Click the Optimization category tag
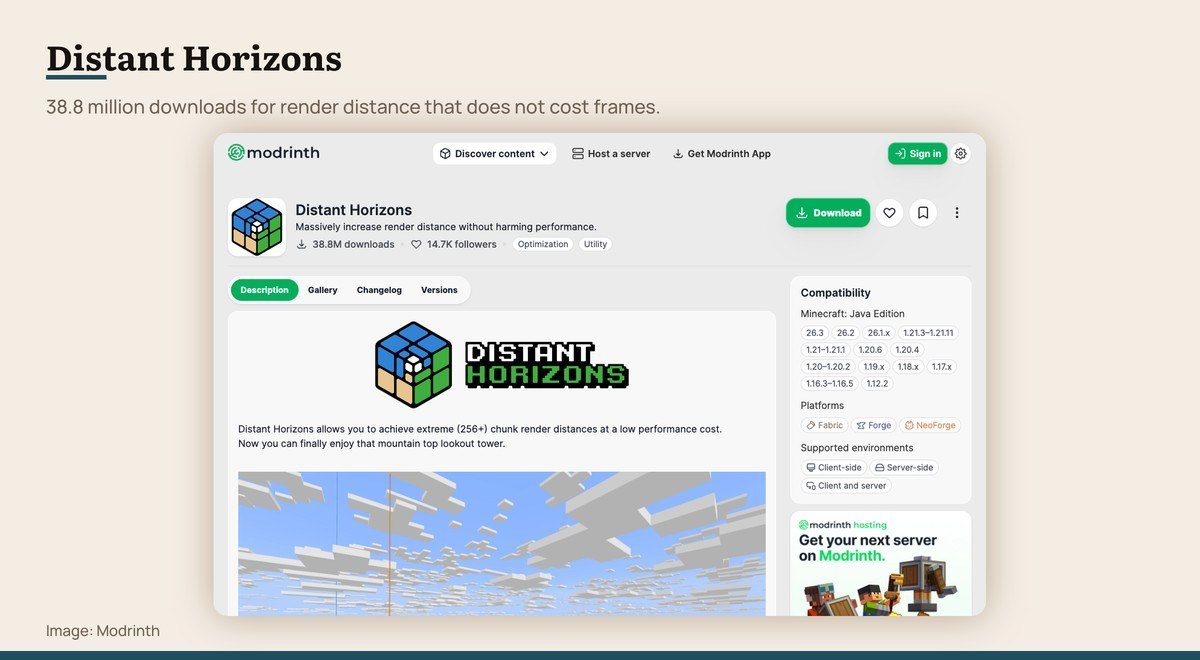This screenshot has height=660, width=1200. tap(543, 244)
